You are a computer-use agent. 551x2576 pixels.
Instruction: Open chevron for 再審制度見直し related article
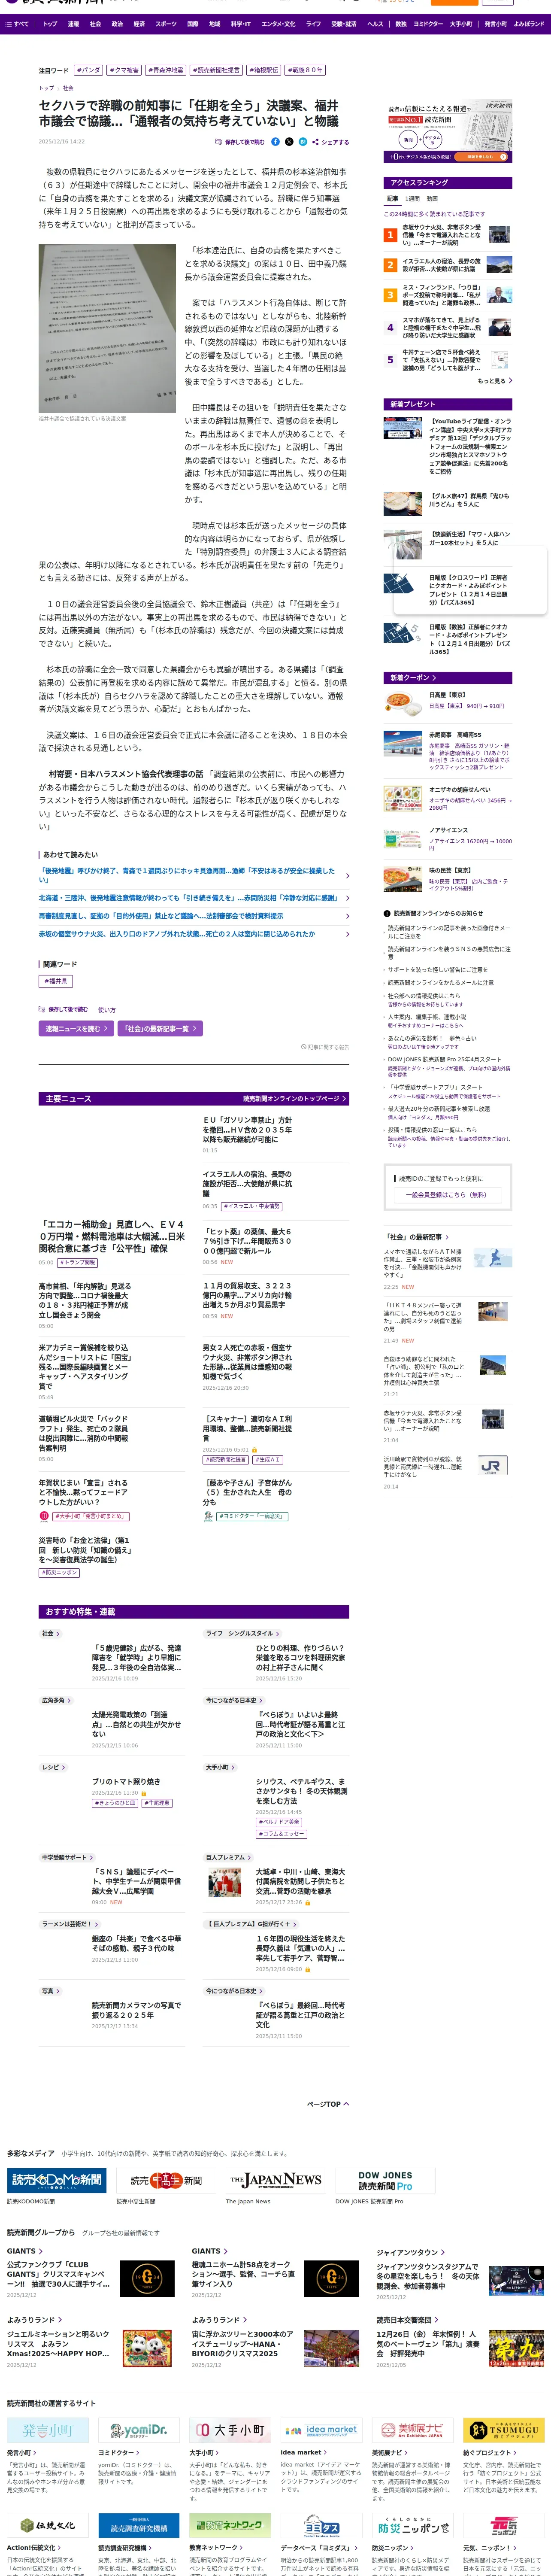347,916
